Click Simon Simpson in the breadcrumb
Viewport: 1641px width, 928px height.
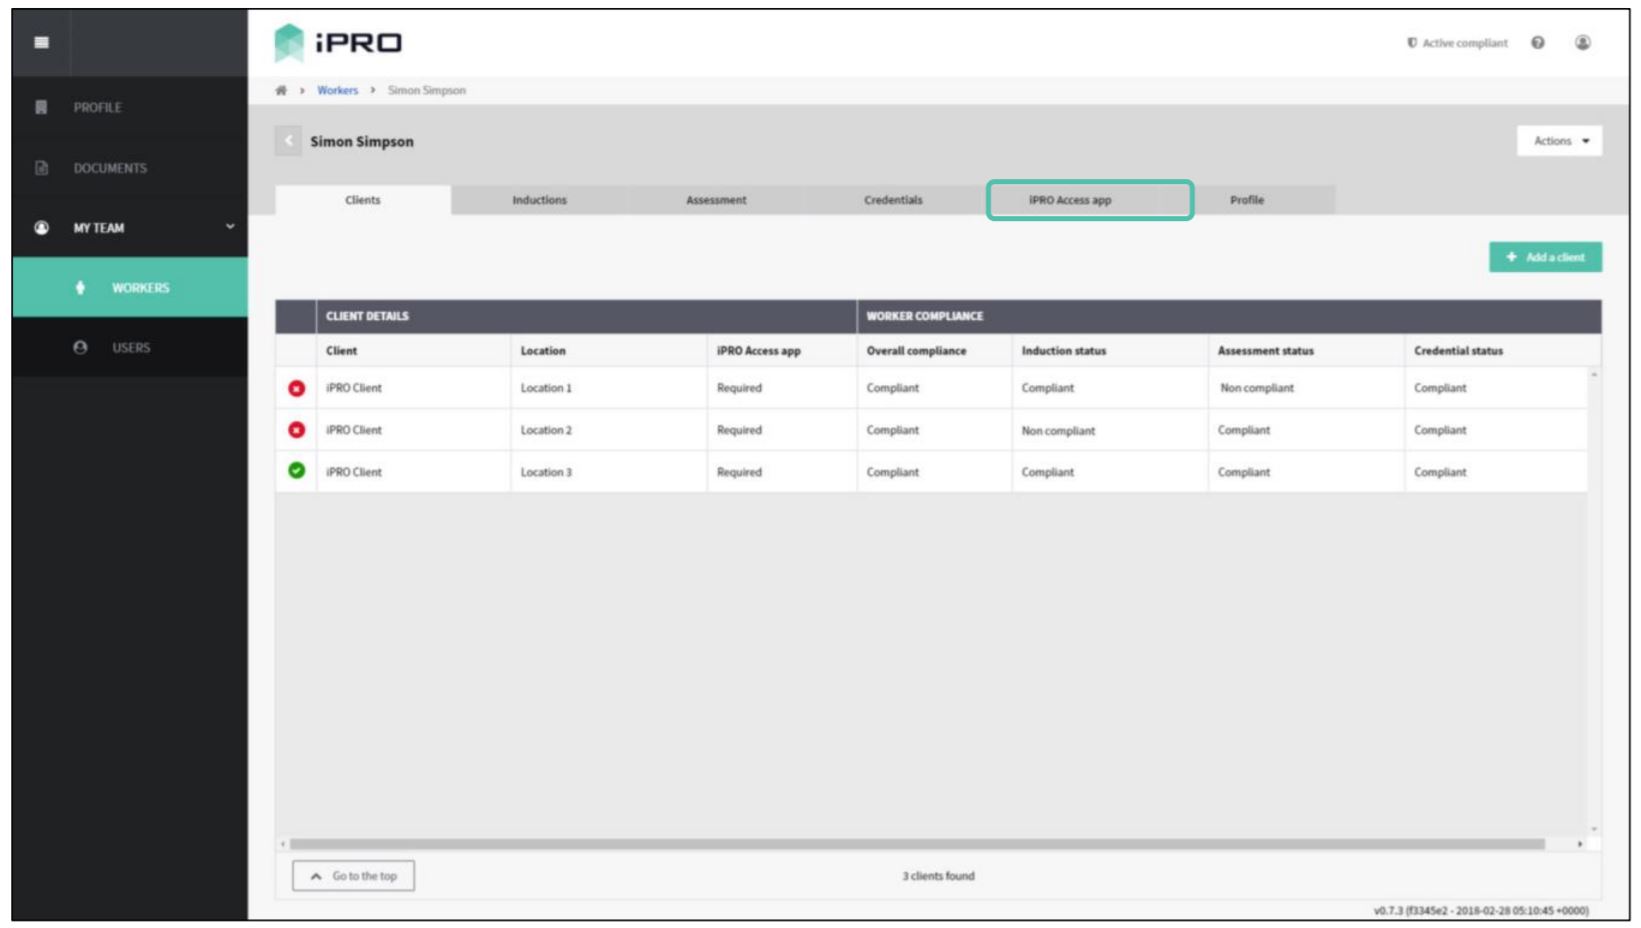(427, 90)
